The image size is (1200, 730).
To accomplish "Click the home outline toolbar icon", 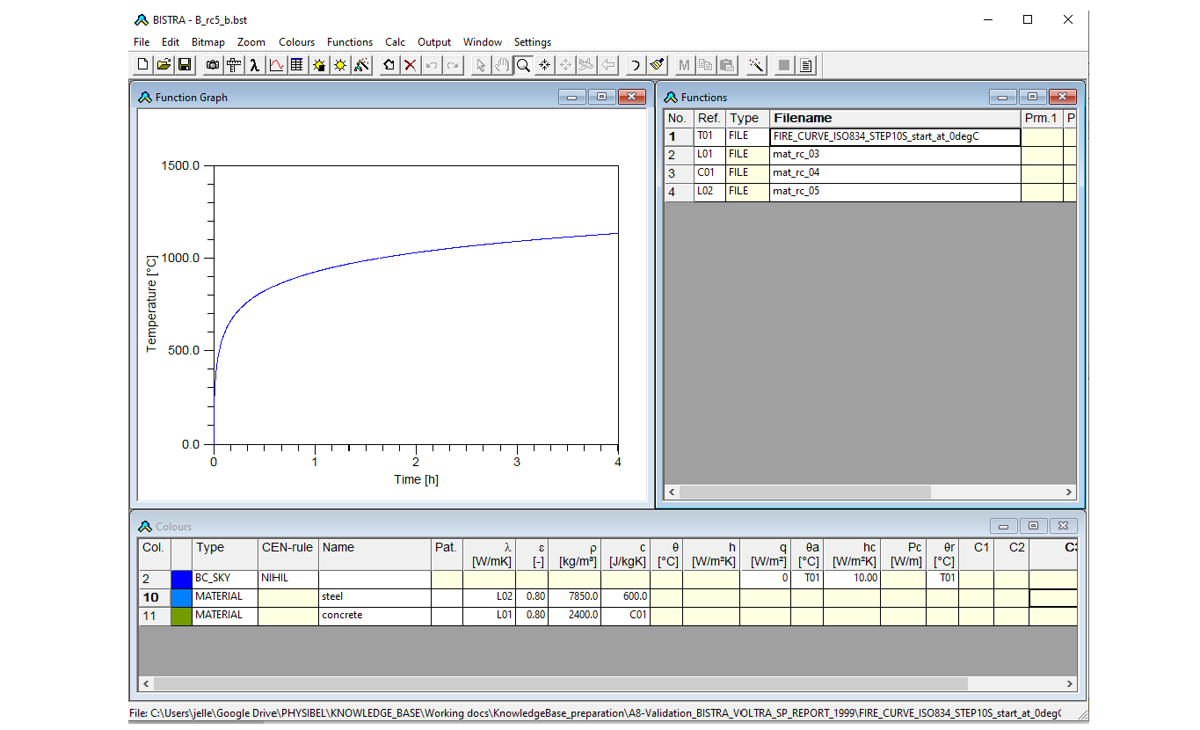I will [389, 65].
